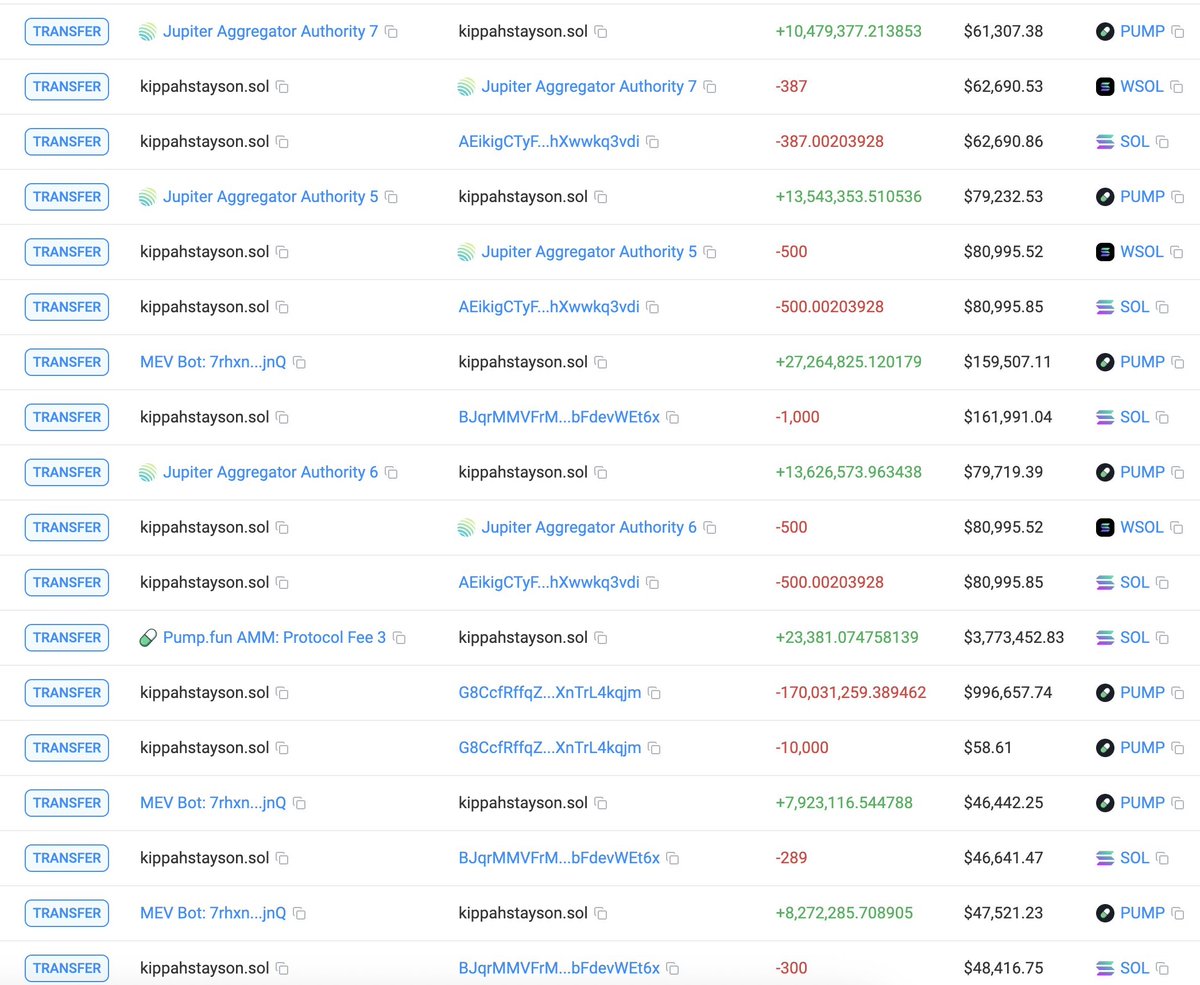Click Jupiter logo beside sender Authority 5 in $79,232.53 row

point(148,197)
